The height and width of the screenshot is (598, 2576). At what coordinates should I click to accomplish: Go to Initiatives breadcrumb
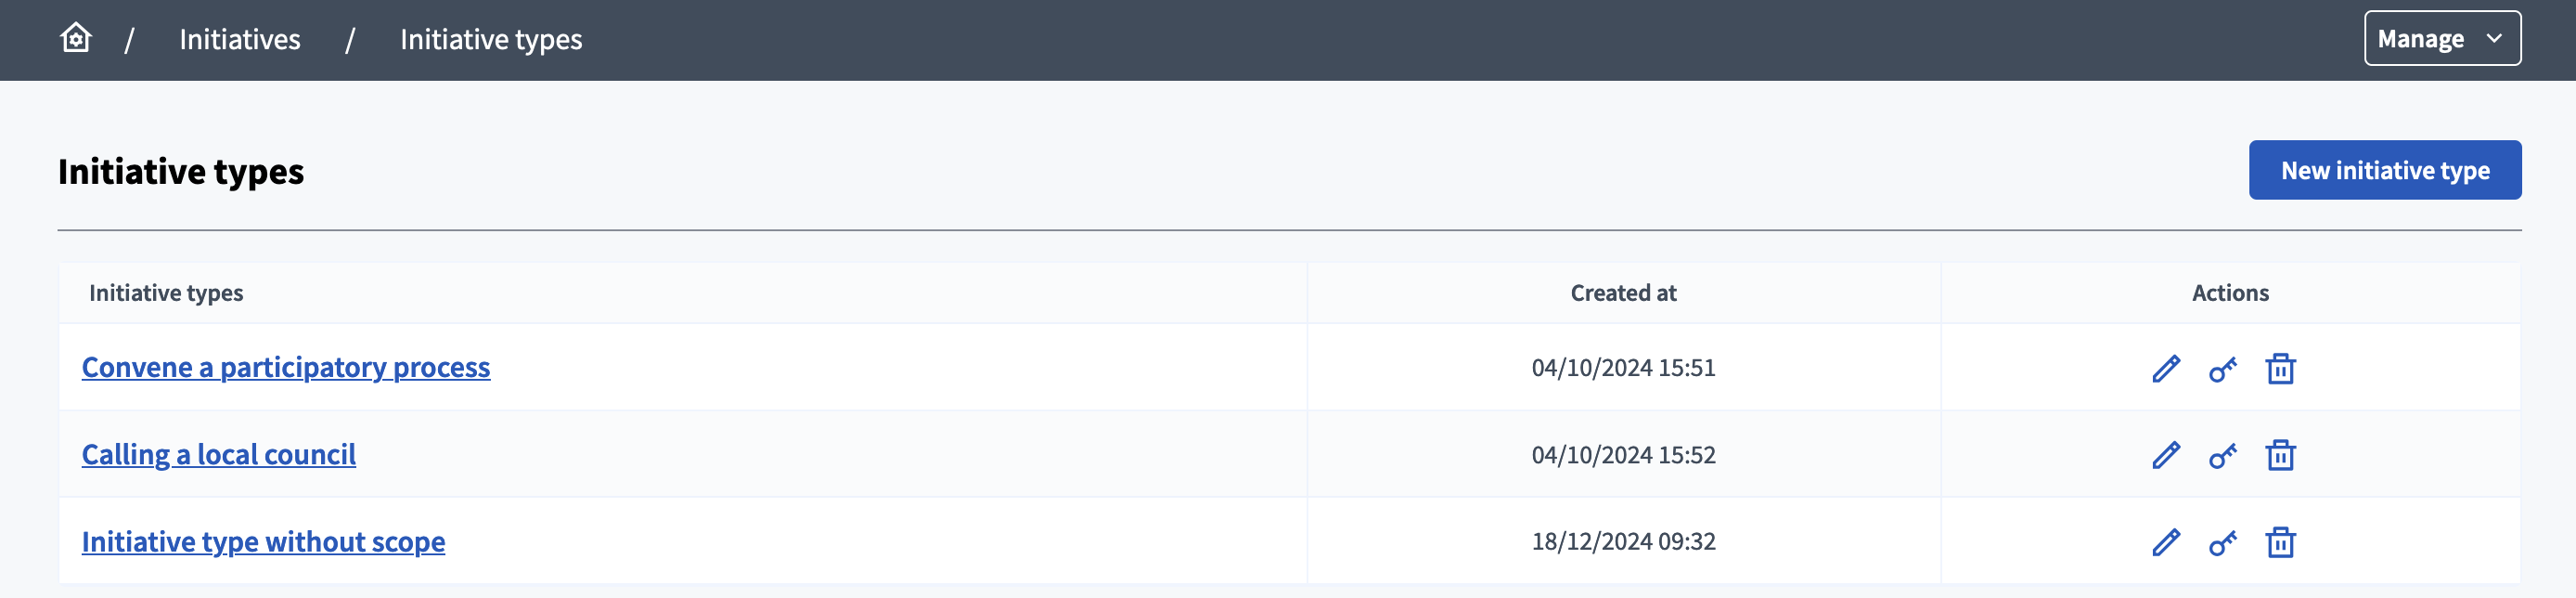(x=239, y=39)
